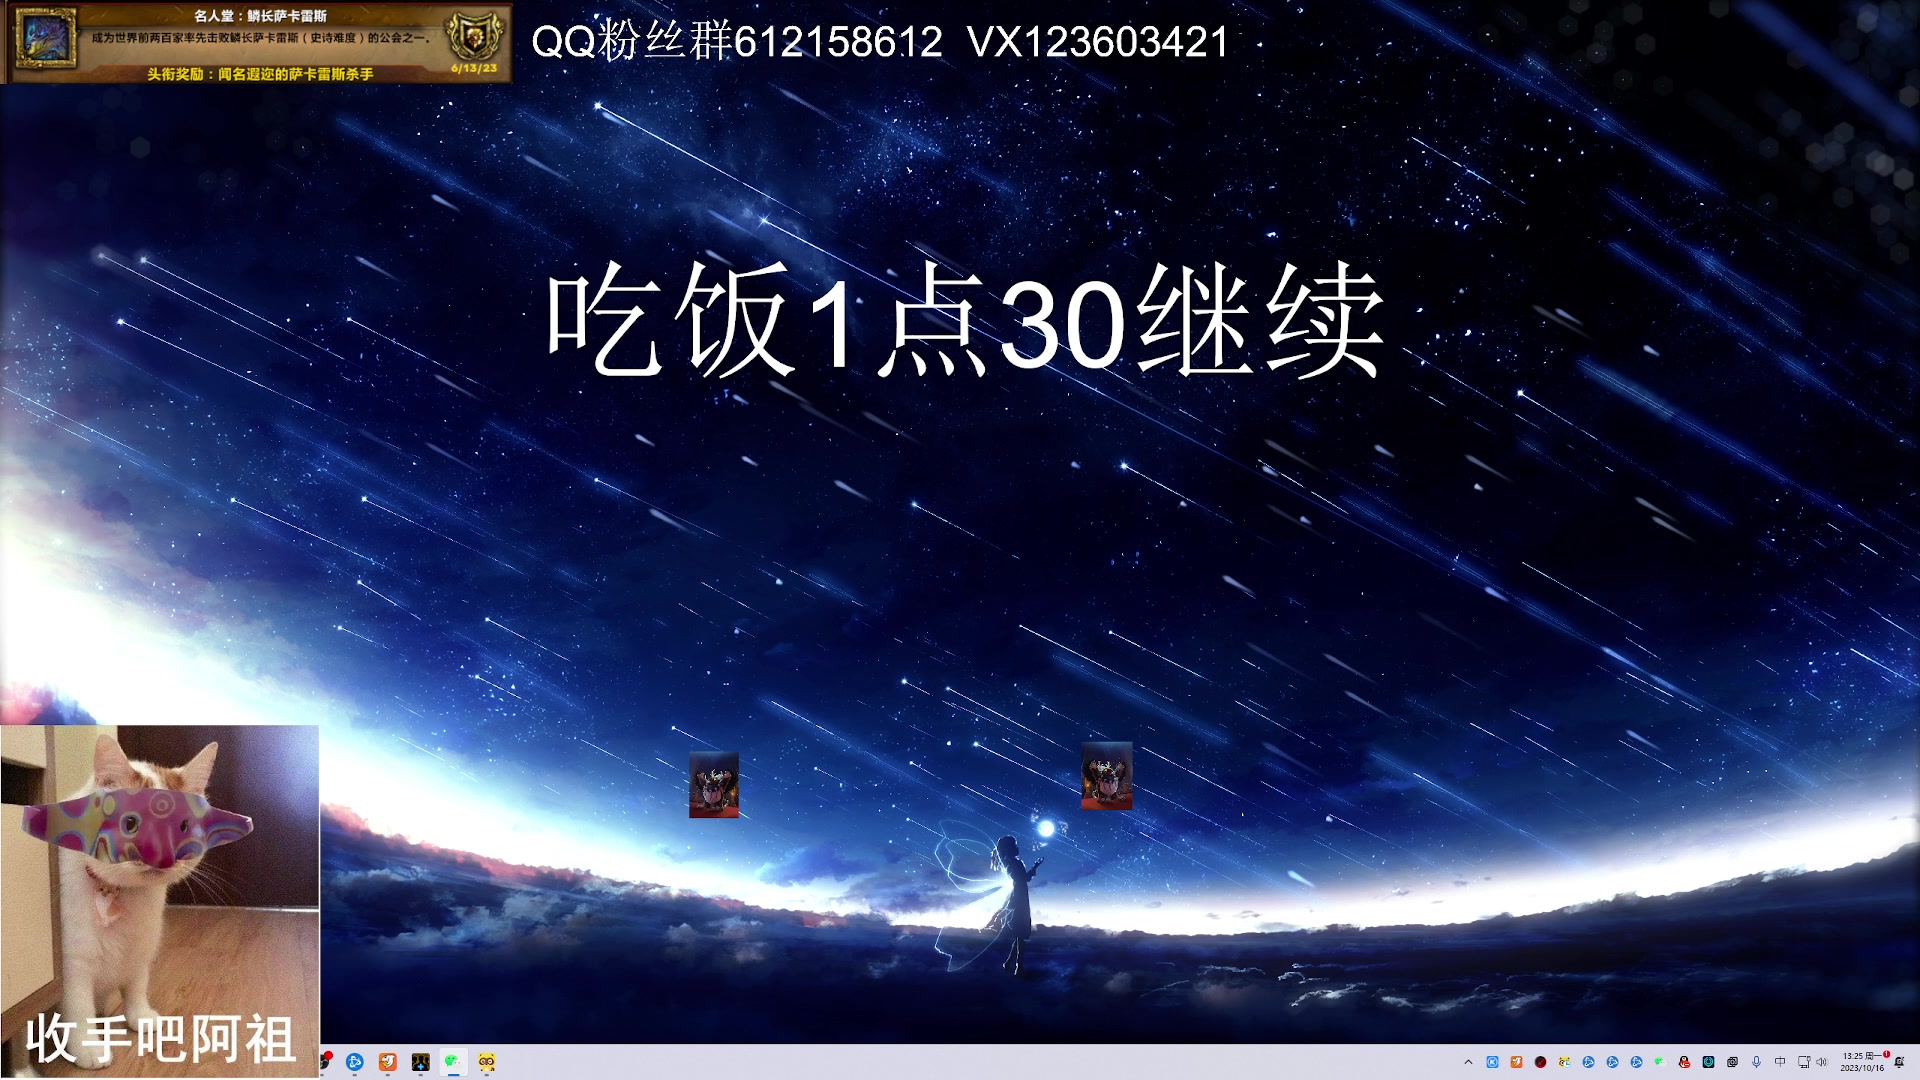Click the text 头衔奖励：闻名遐迩的萨卡雷斯杀手
1920x1080 pixels.
point(260,74)
